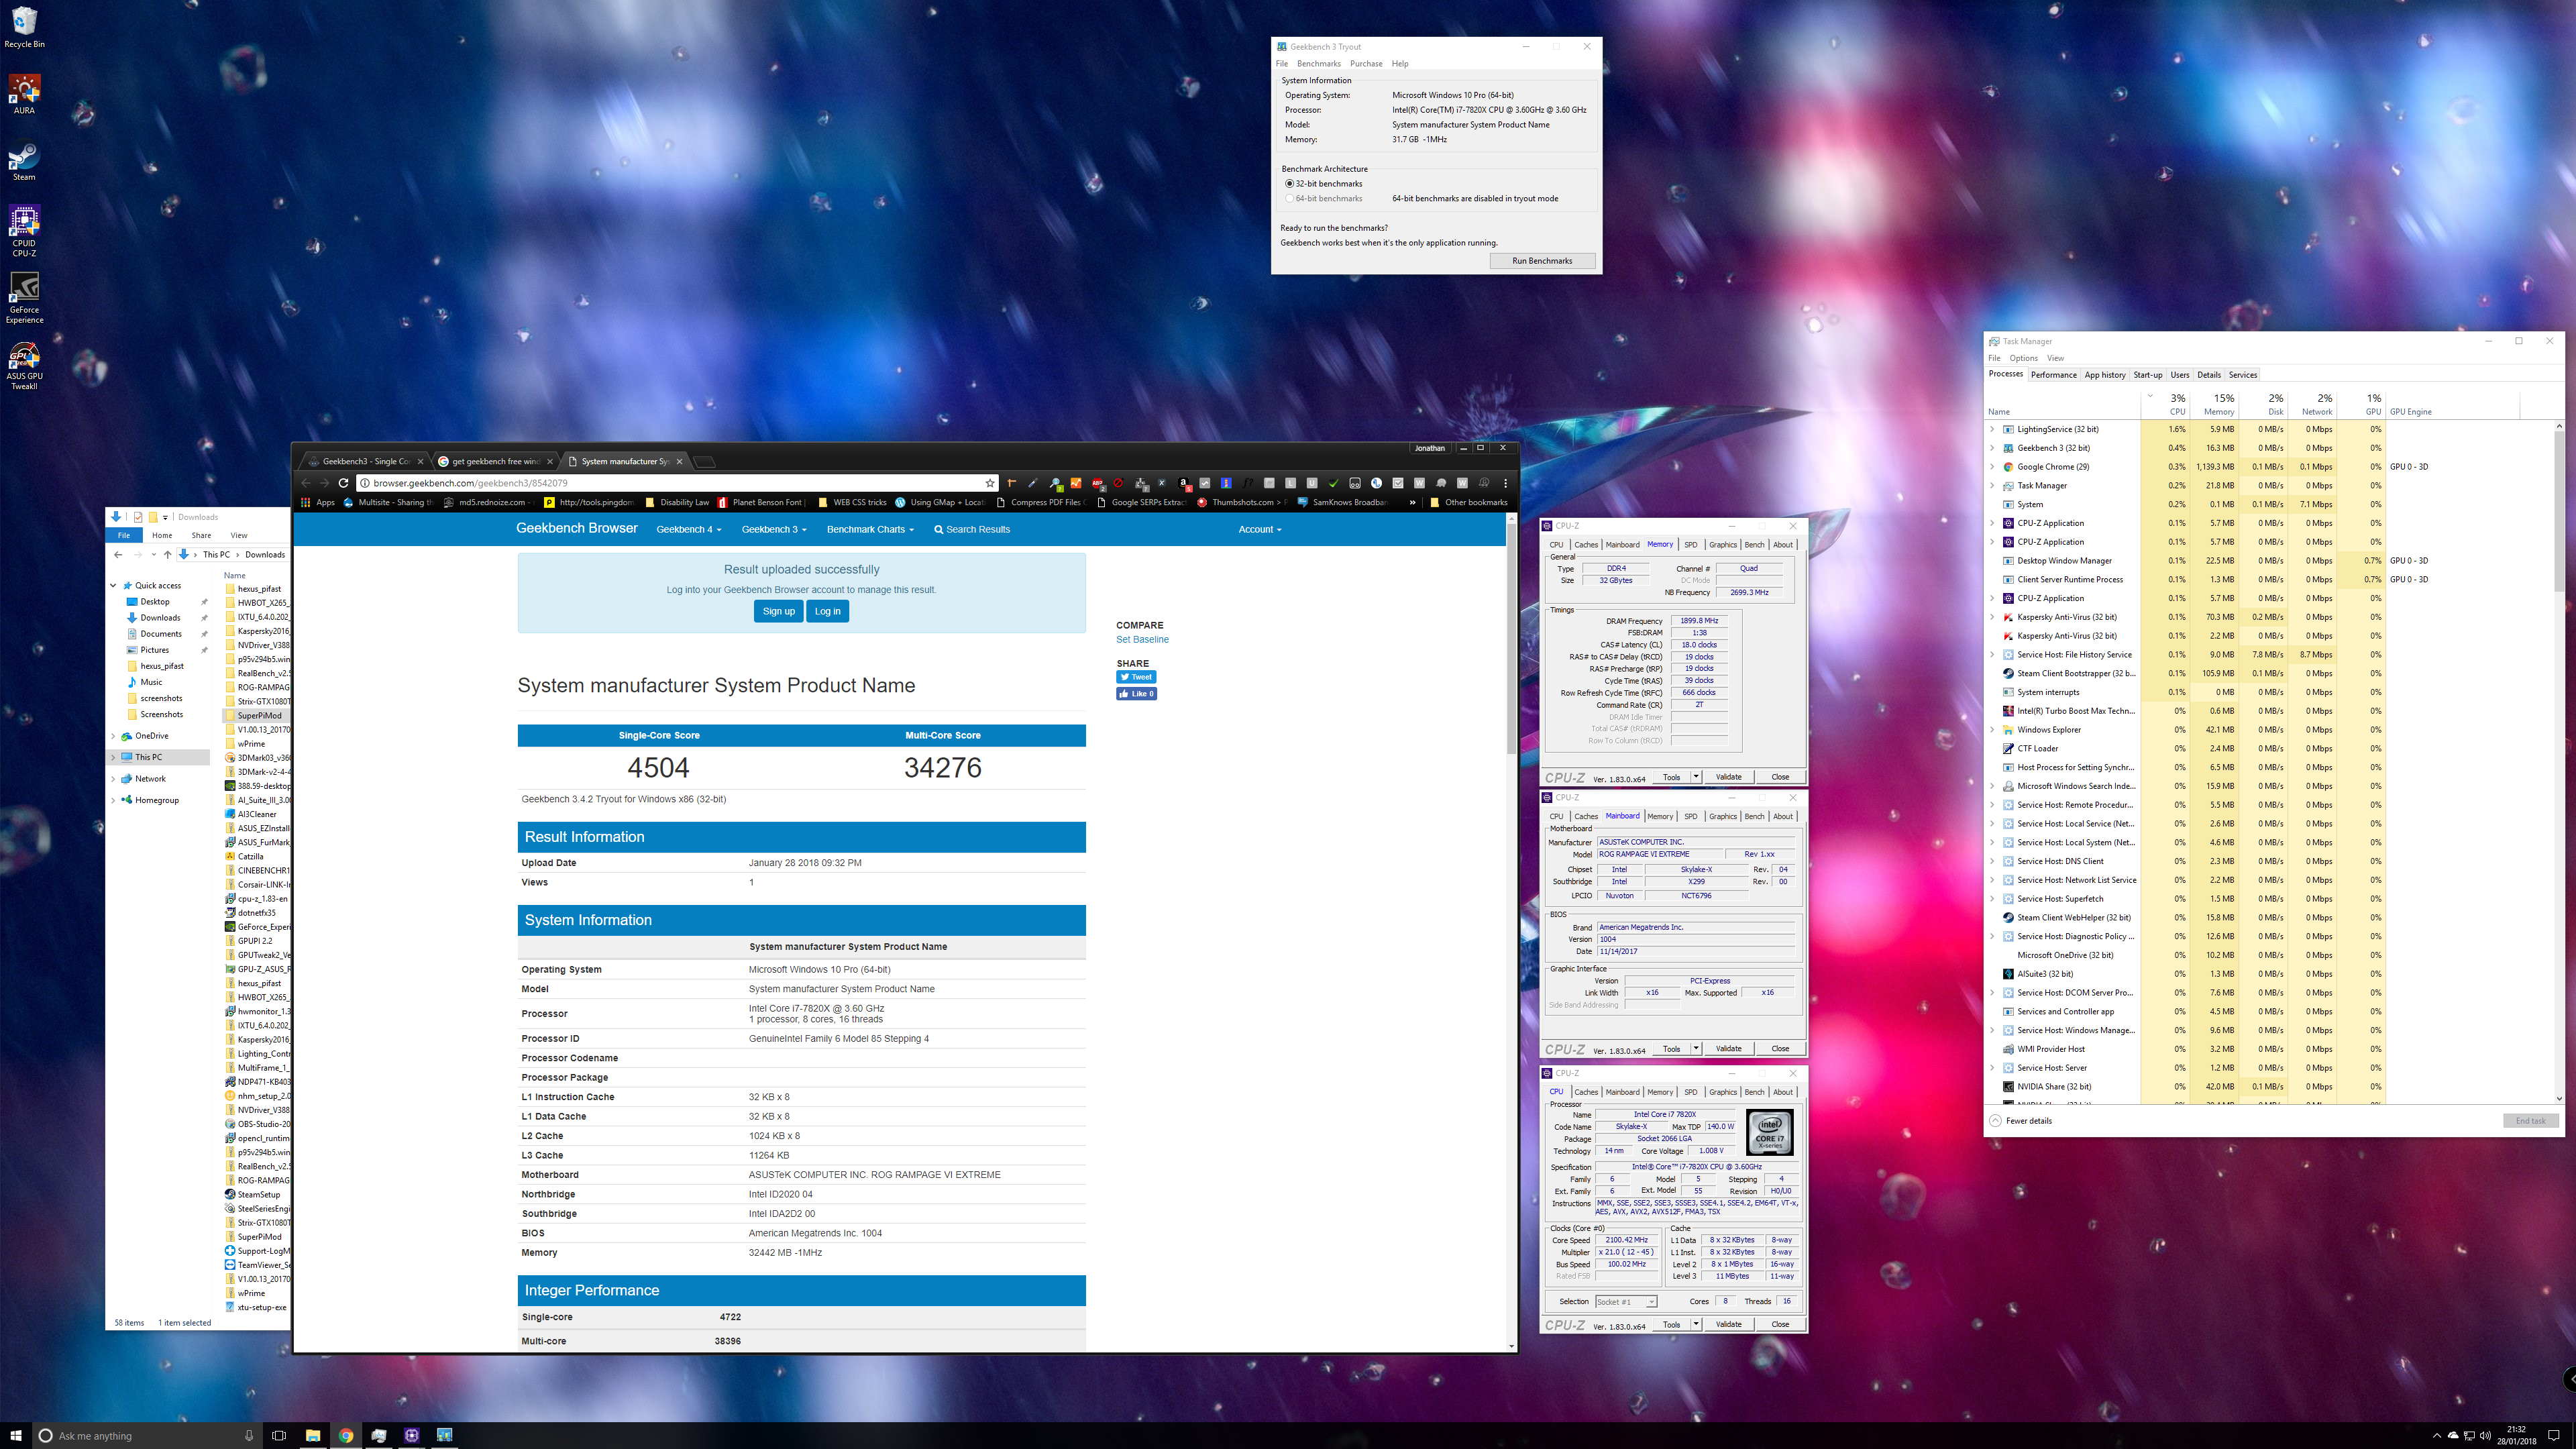Viewport: 2576px width, 1449px height.
Task: Open the Geekbench 4 dropdown menu
Action: [688, 529]
